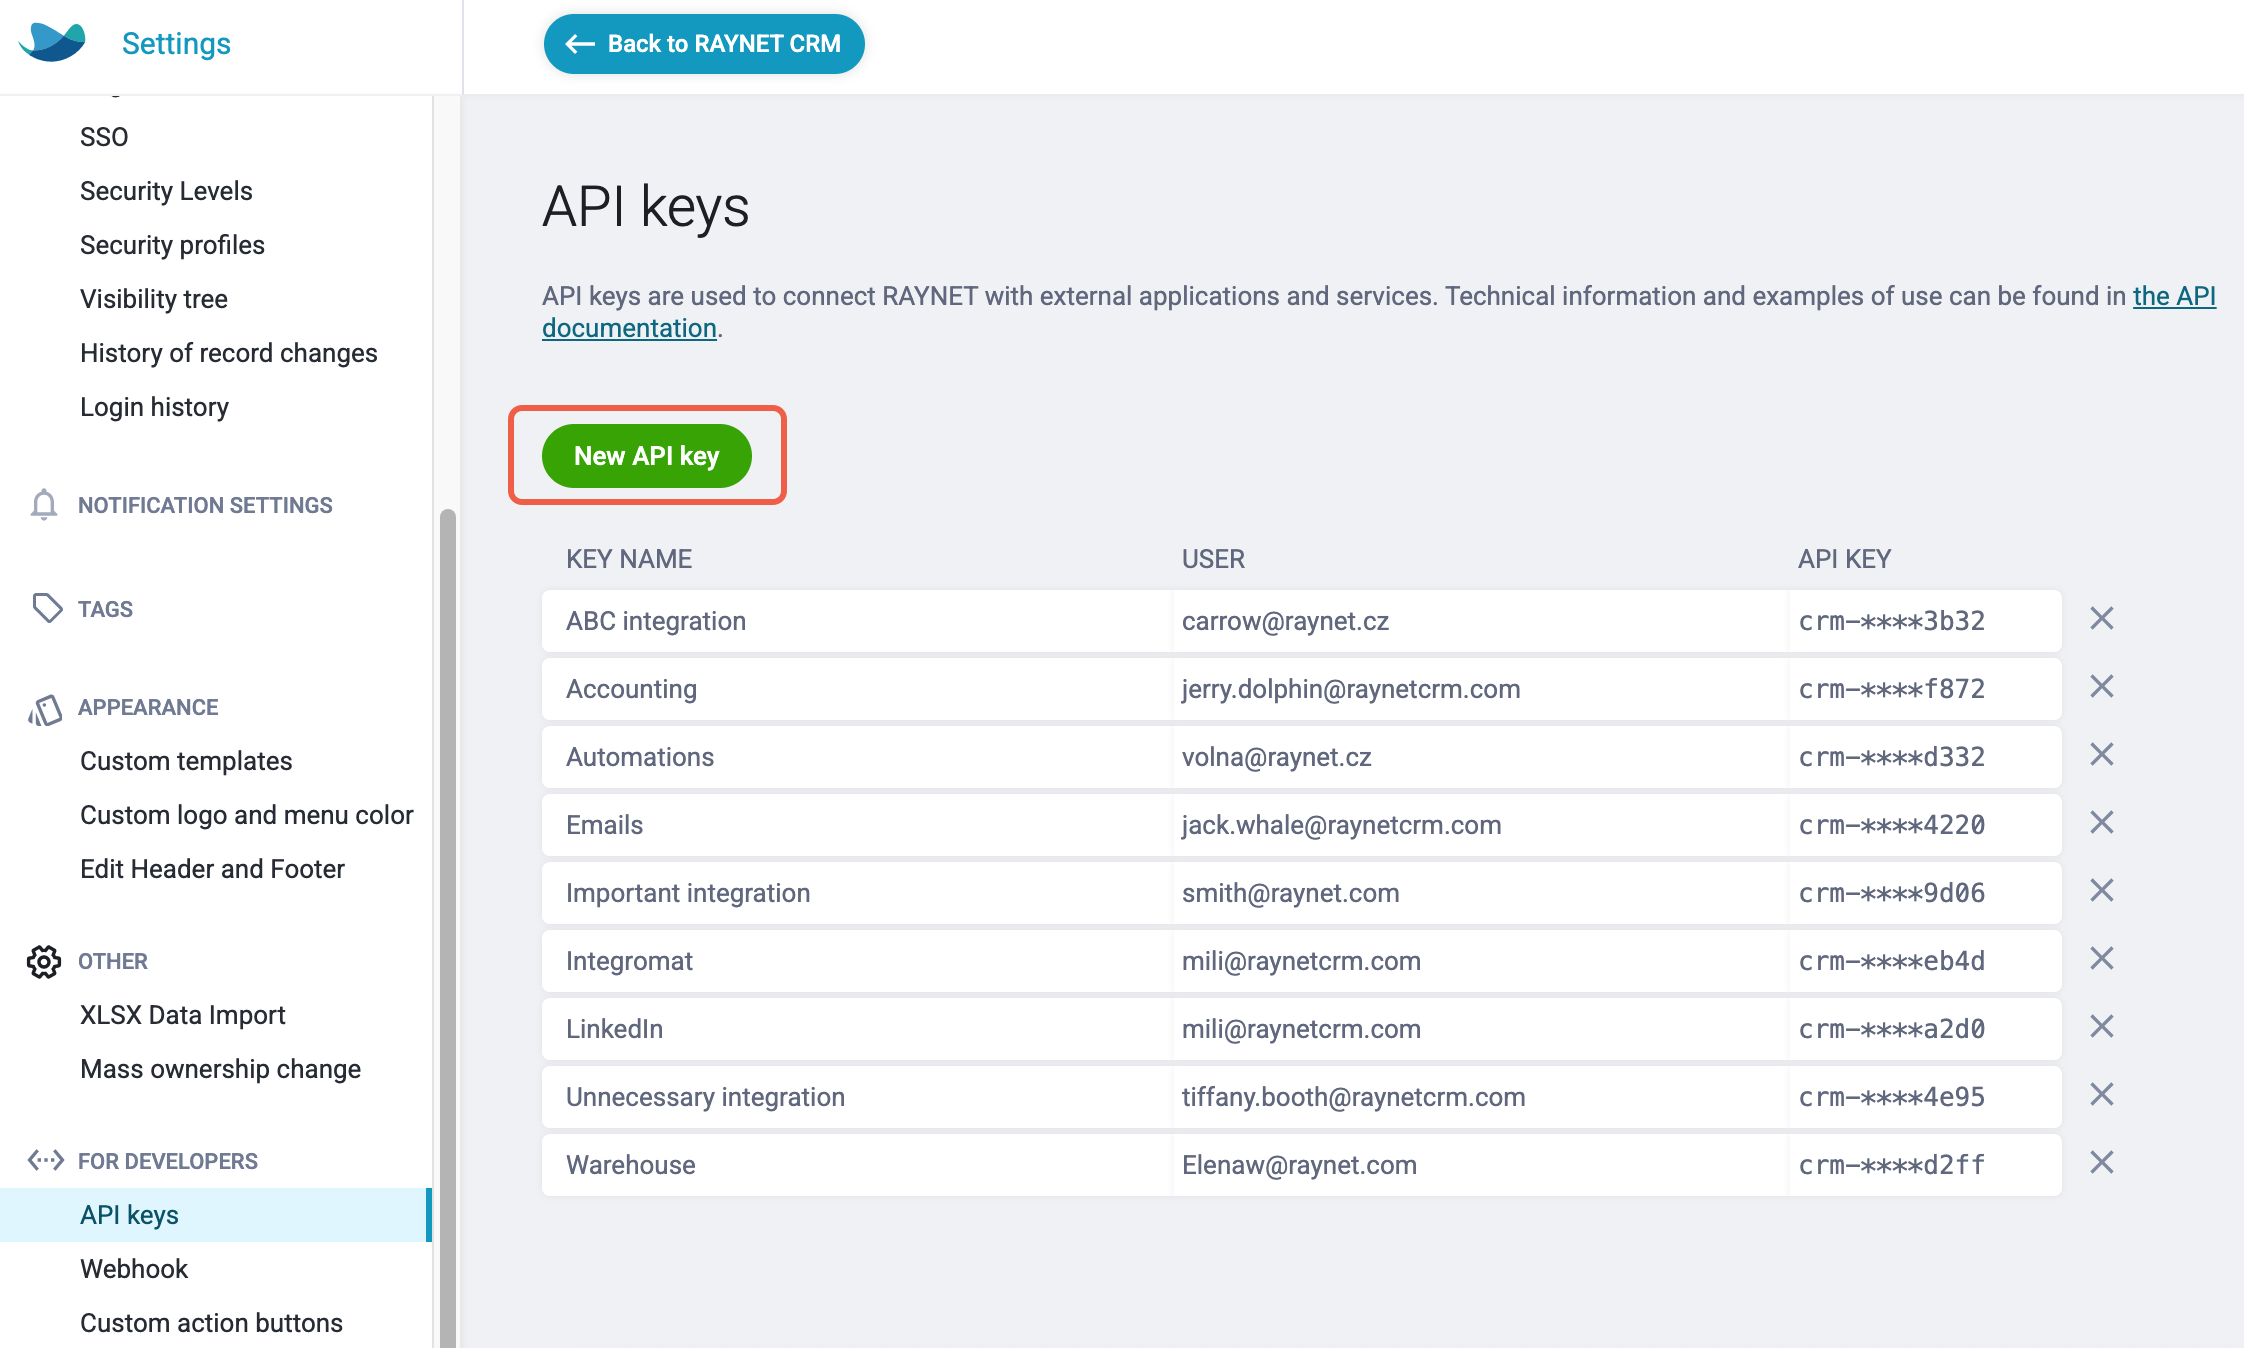This screenshot has height=1348, width=2244.
Task: Open XLSX Data Import page
Action: click(x=183, y=1015)
